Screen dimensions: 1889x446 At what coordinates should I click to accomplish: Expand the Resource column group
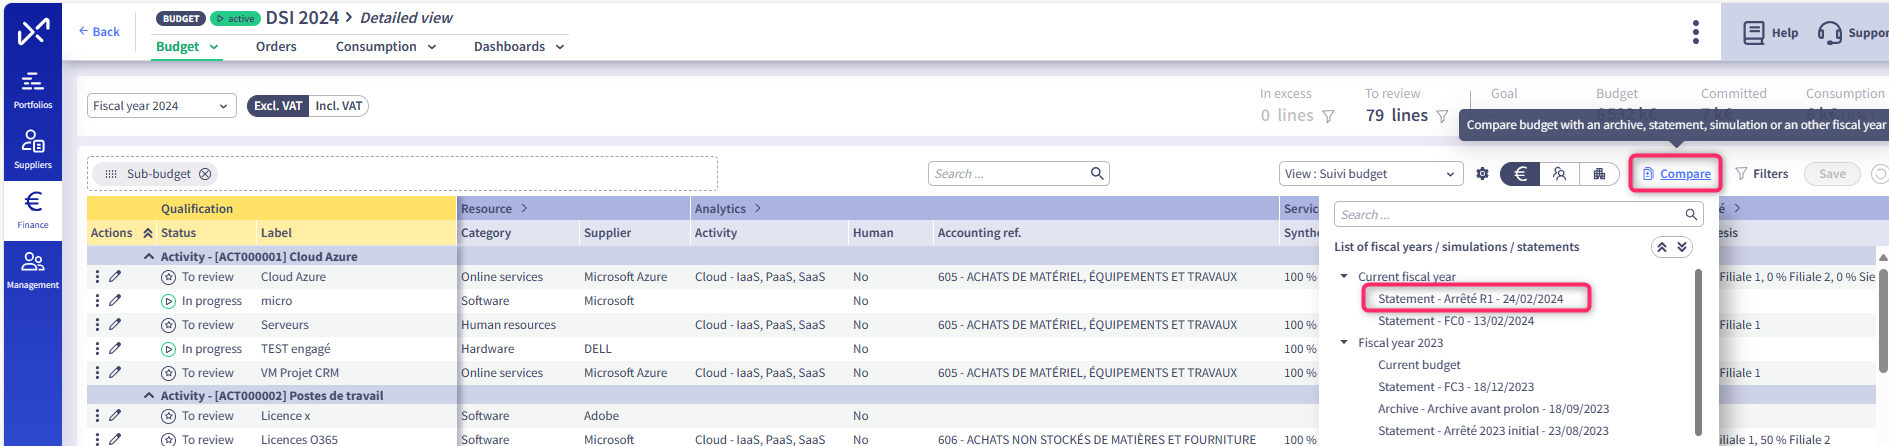(524, 209)
